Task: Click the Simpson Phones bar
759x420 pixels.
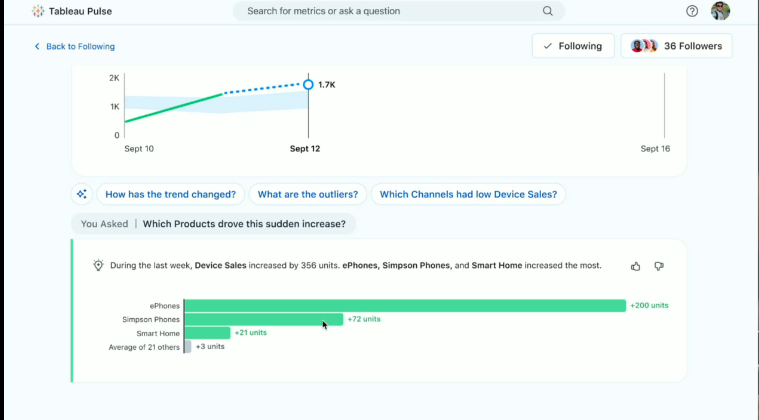Action: click(264, 319)
